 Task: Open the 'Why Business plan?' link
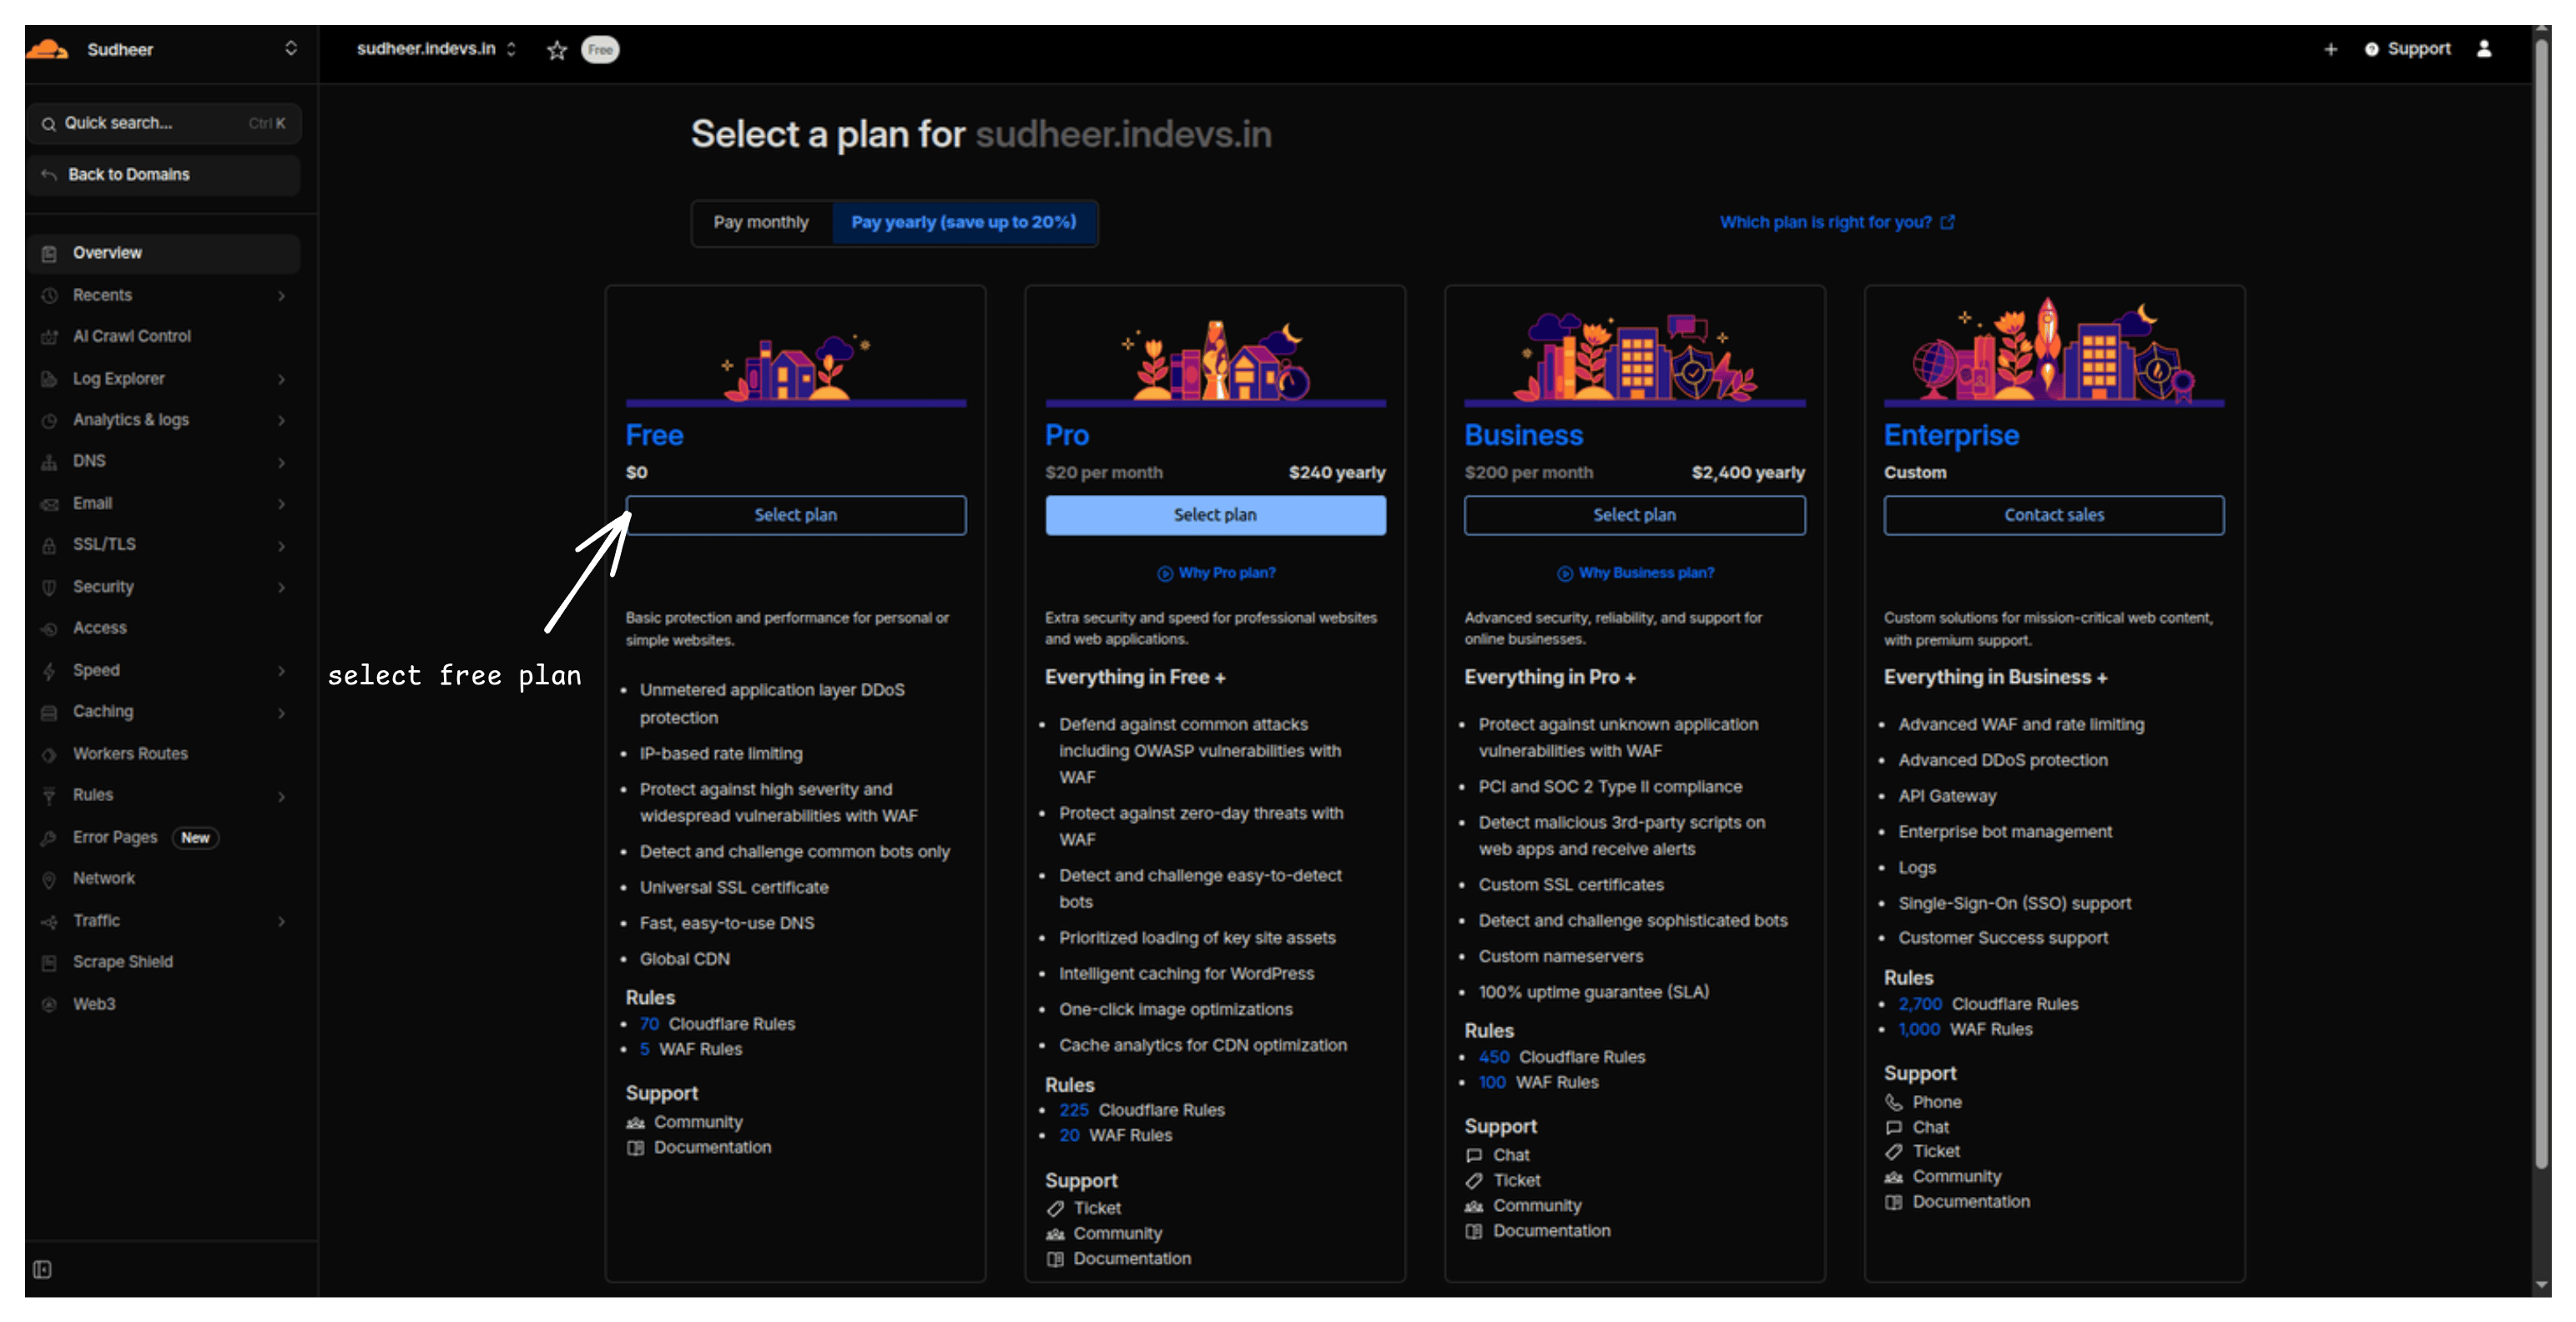pyautogui.click(x=1636, y=573)
